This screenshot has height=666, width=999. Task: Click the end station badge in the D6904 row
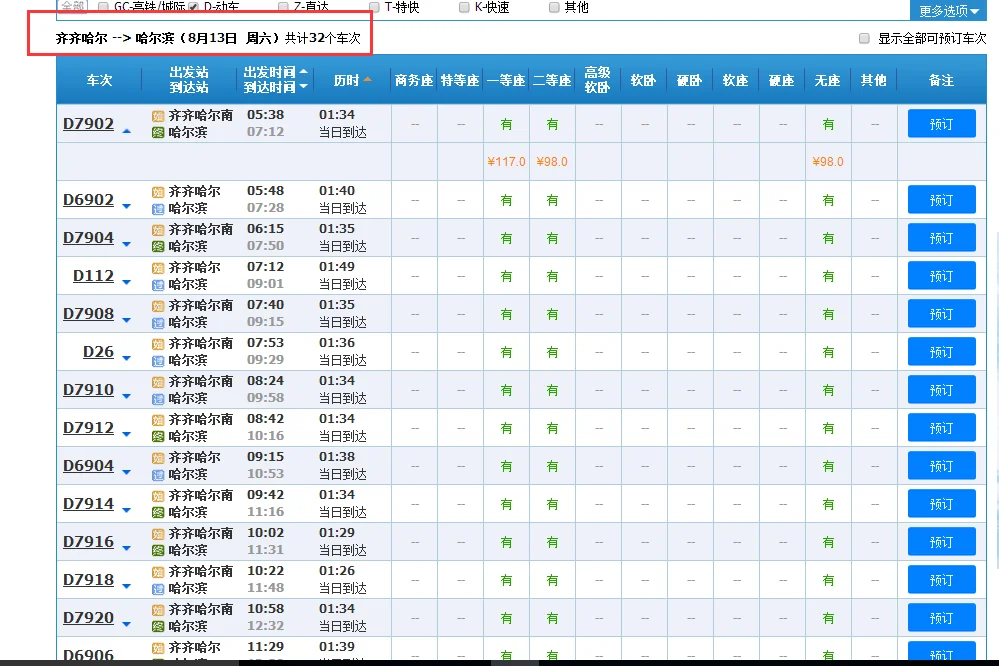tap(156, 472)
